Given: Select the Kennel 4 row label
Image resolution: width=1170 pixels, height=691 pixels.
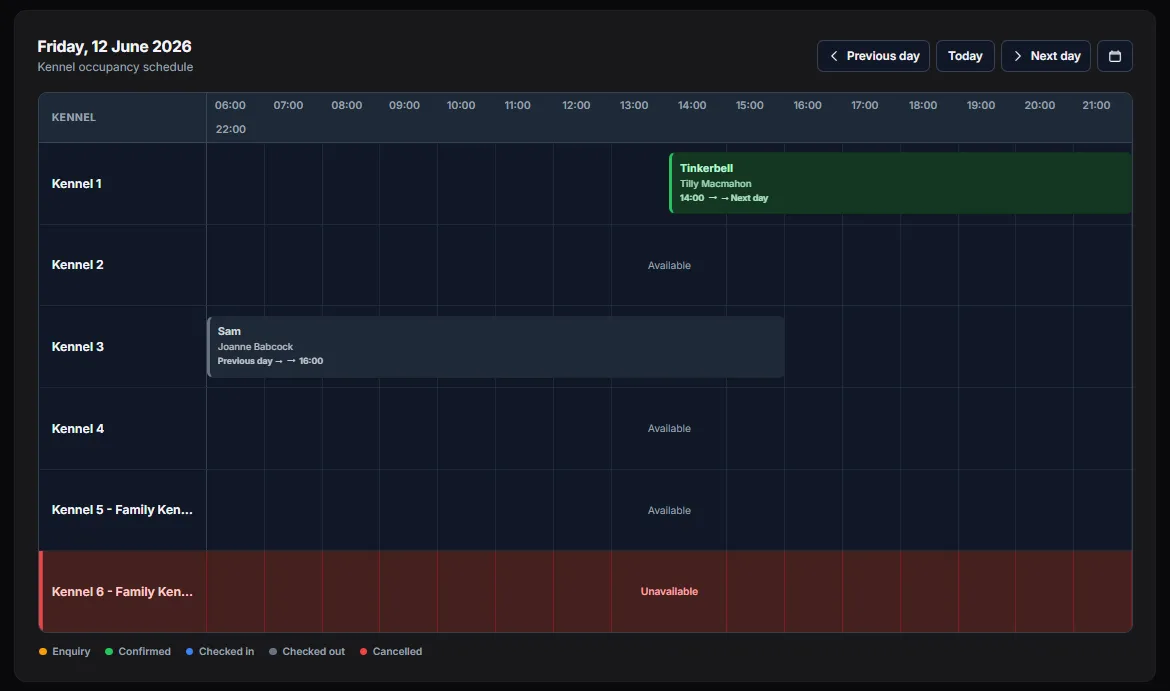Looking at the screenshot, I should tap(78, 429).
